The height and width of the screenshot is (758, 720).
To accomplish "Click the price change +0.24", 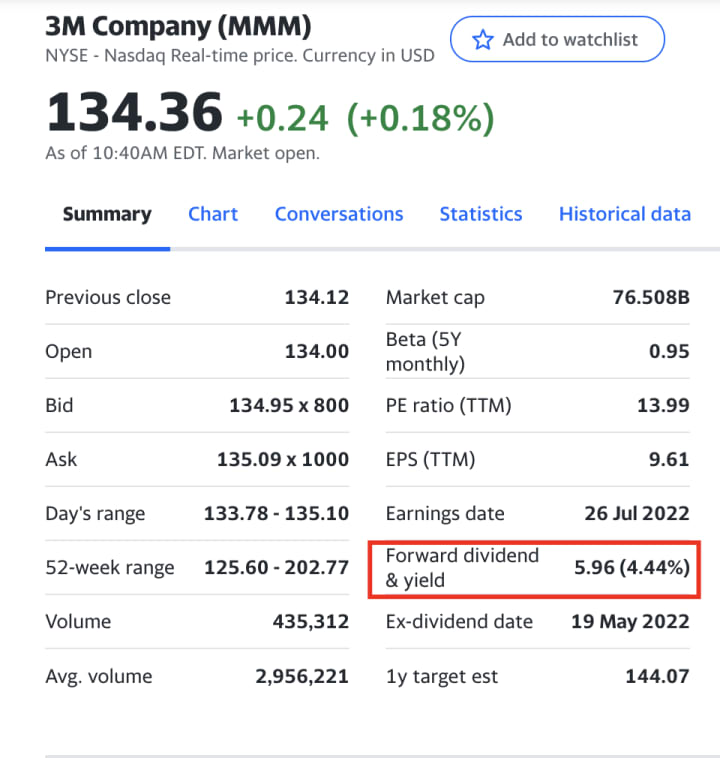I will click(x=282, y=118).
